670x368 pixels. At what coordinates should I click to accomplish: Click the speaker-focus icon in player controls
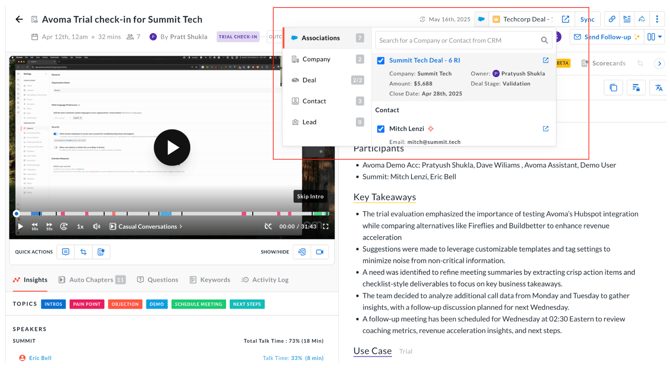click(x=64, y=227)
